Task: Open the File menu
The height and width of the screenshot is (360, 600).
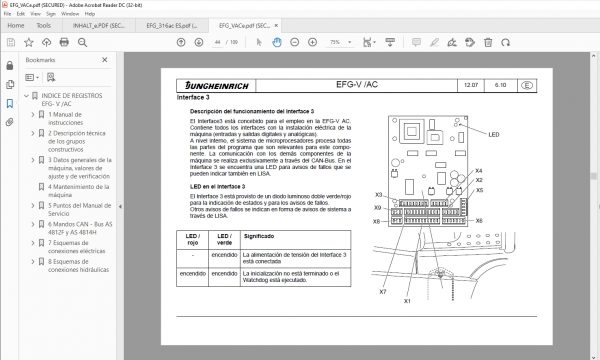Action: [x=7, y=14]
